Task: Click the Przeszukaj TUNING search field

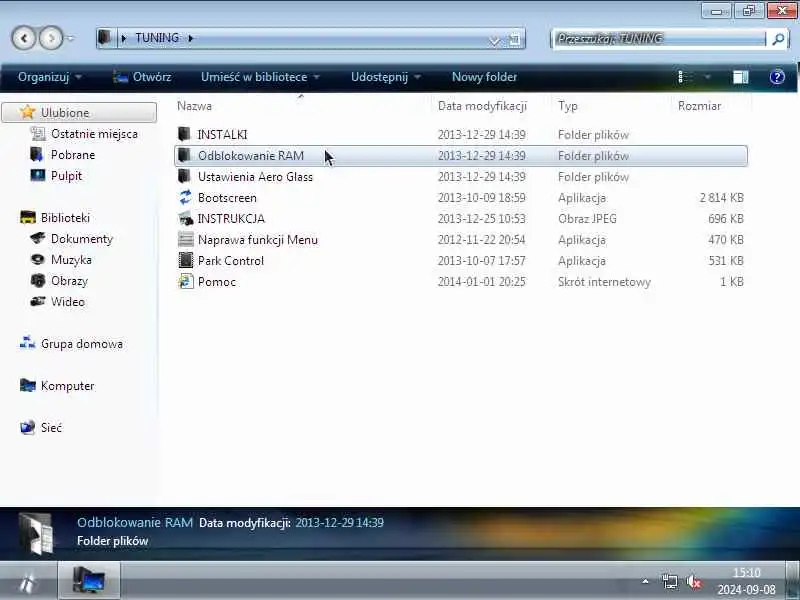Action: [x=659, y=39]
